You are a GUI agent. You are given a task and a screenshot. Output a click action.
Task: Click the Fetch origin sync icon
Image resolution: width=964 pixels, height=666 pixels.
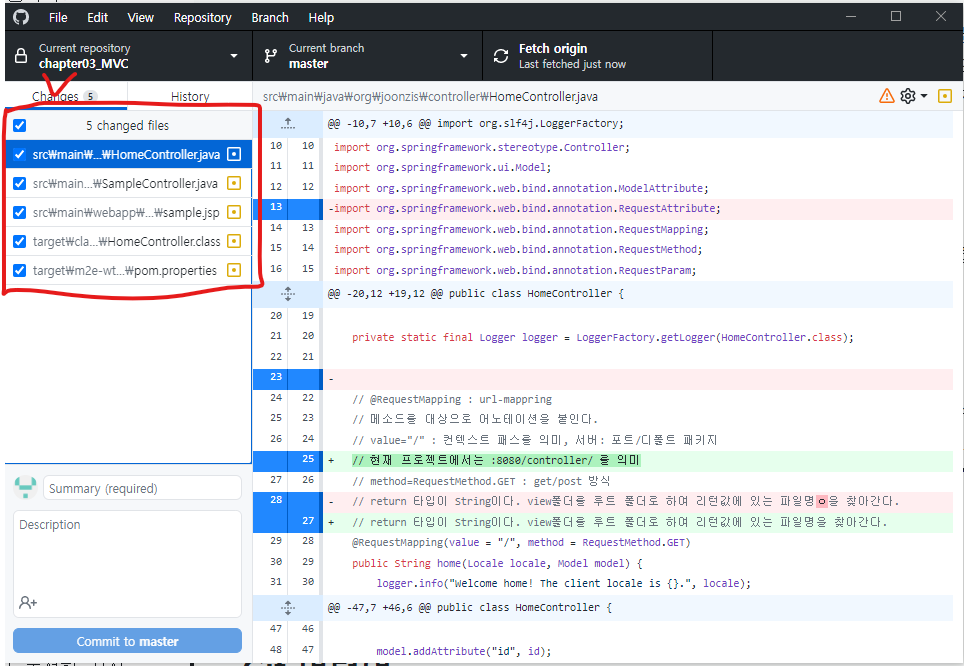pyautogui.click(x=501, y=56)
